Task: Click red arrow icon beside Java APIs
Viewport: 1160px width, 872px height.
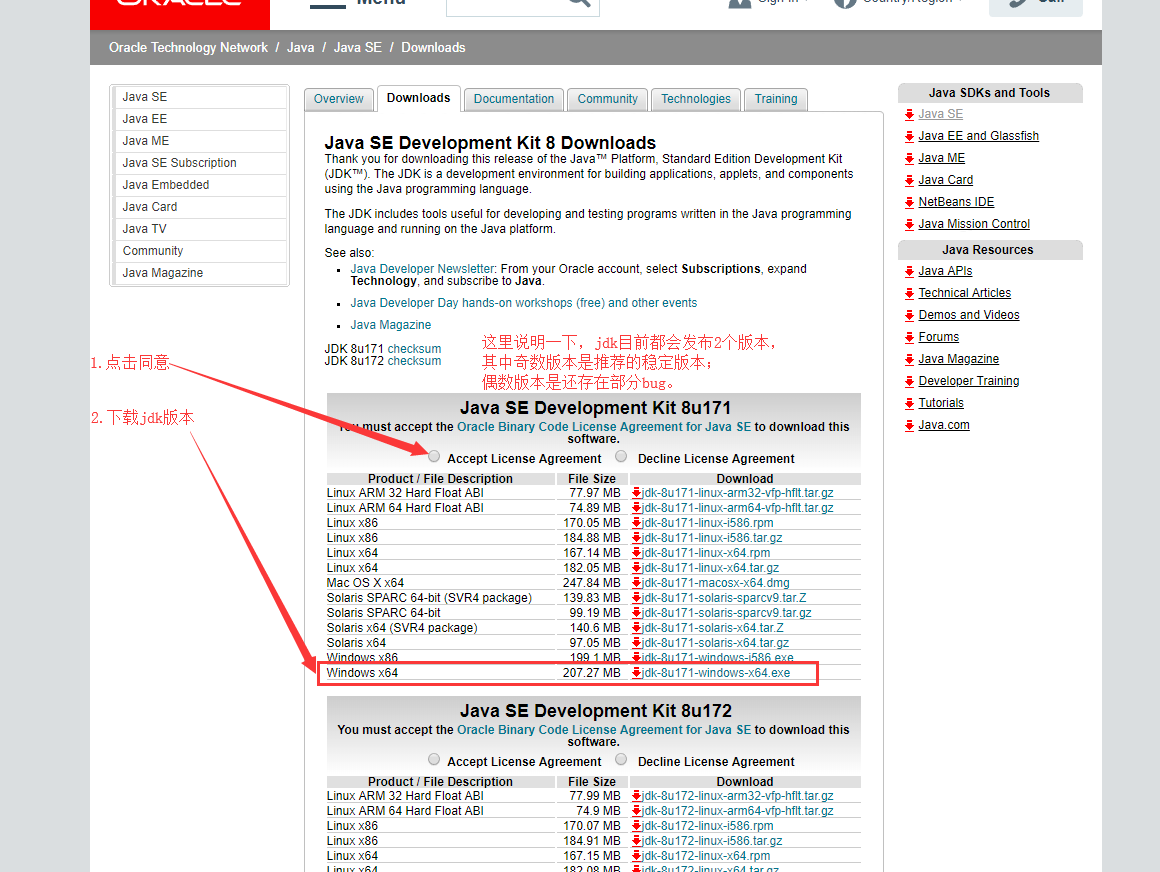Action: point(909,272)
